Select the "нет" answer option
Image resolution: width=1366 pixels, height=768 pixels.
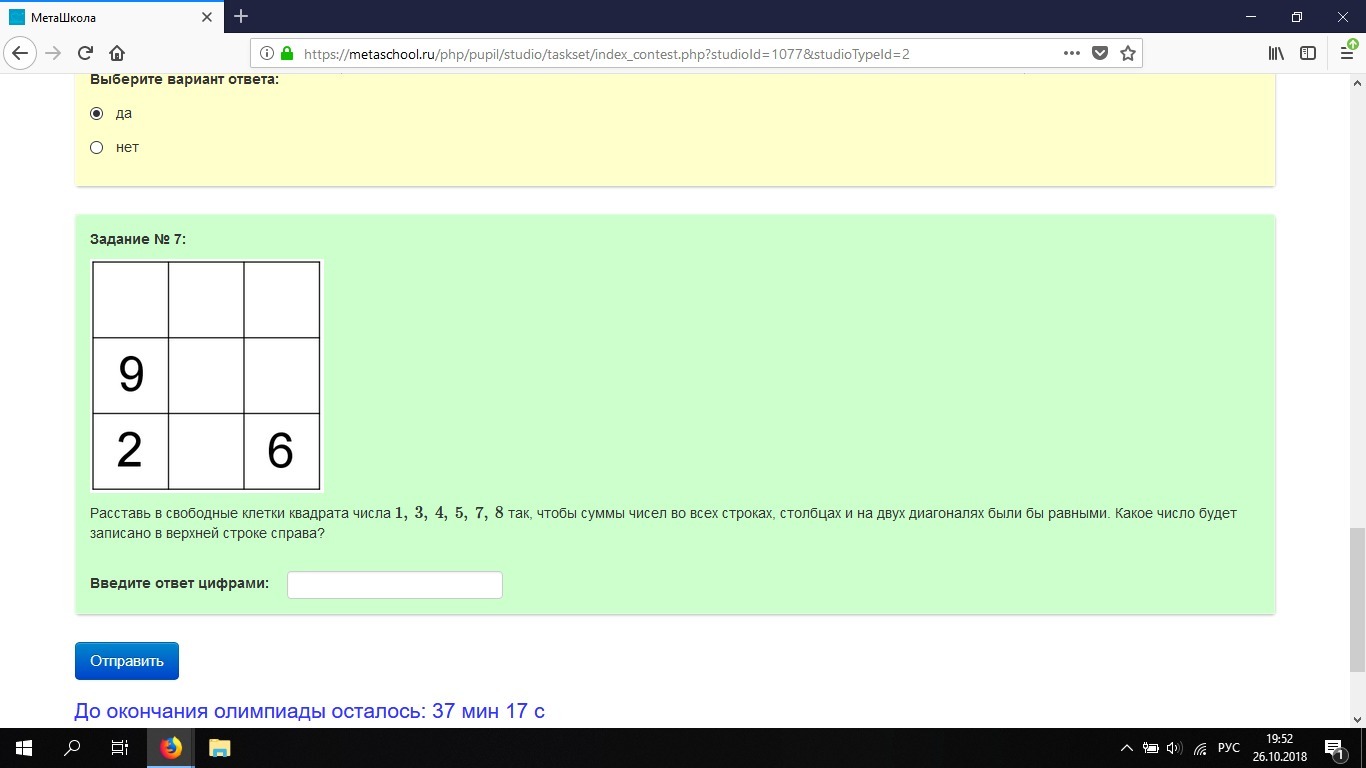click(97, 148)
